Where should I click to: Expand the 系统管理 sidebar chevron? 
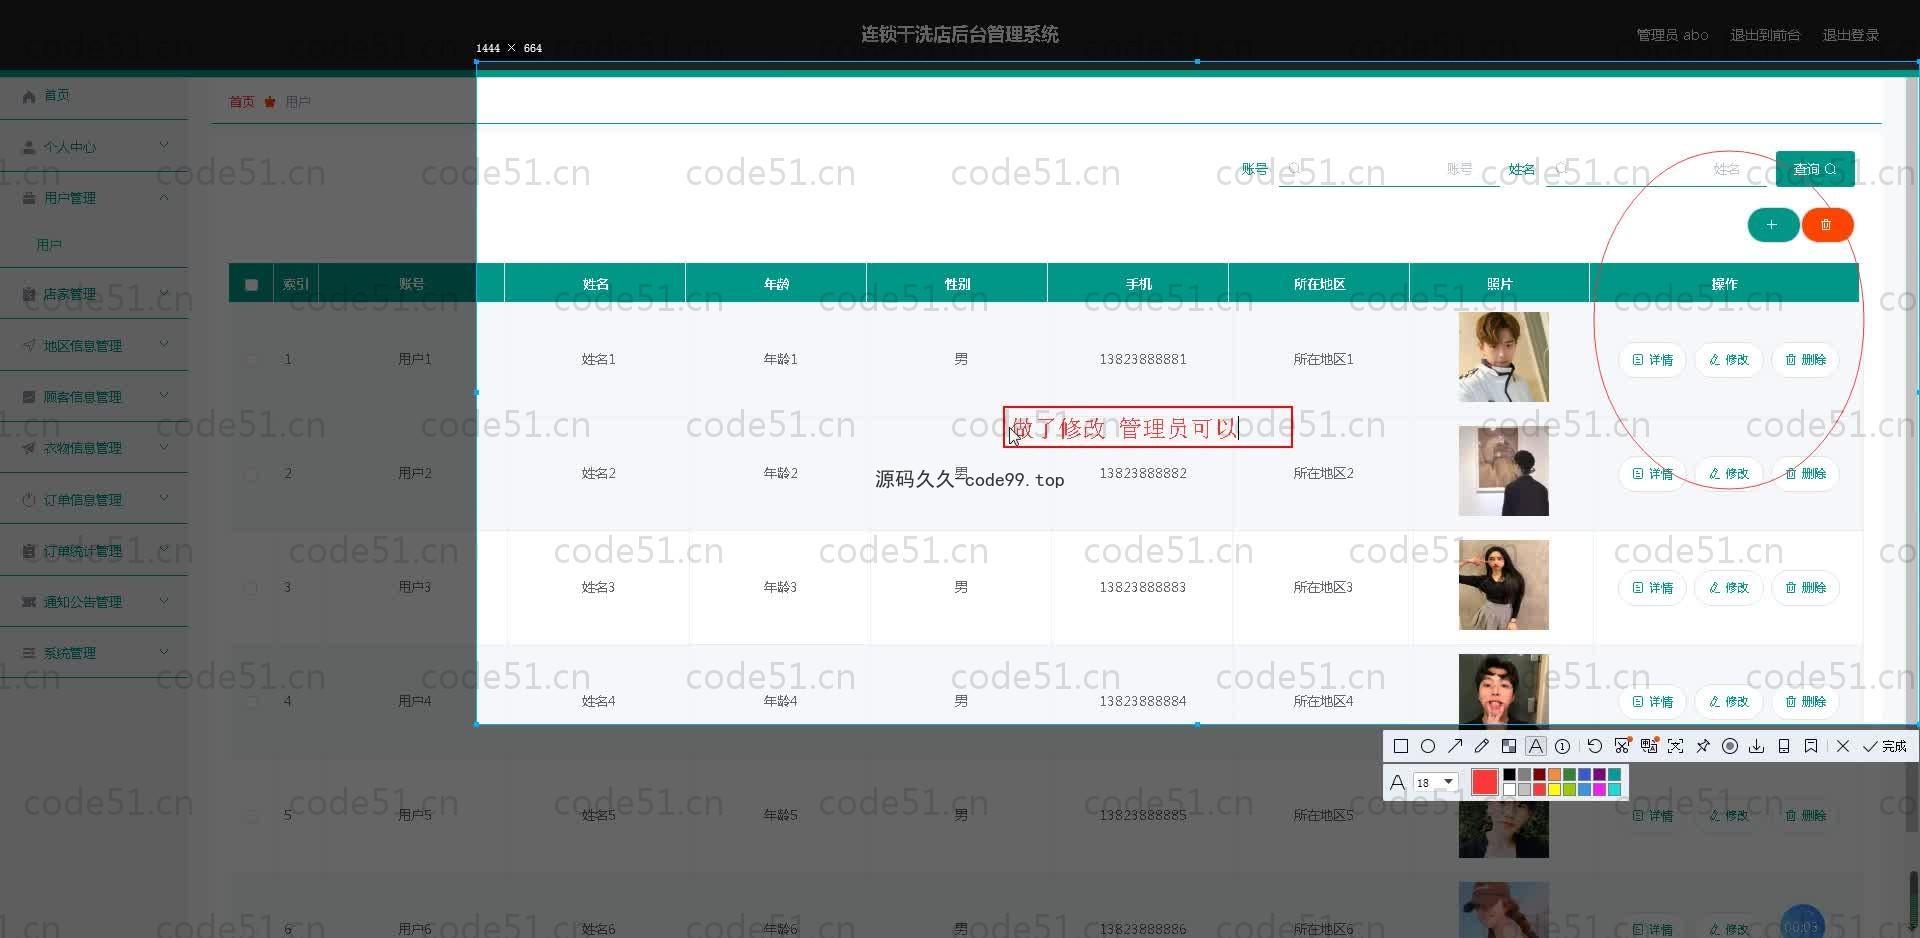click(164, 652)
